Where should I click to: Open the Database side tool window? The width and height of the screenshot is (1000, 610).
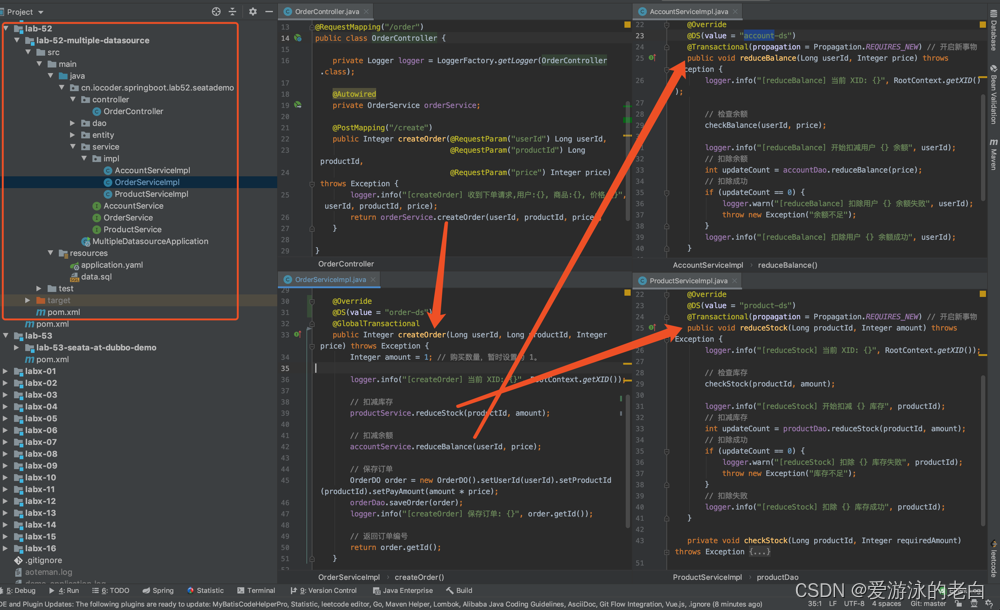994,31
